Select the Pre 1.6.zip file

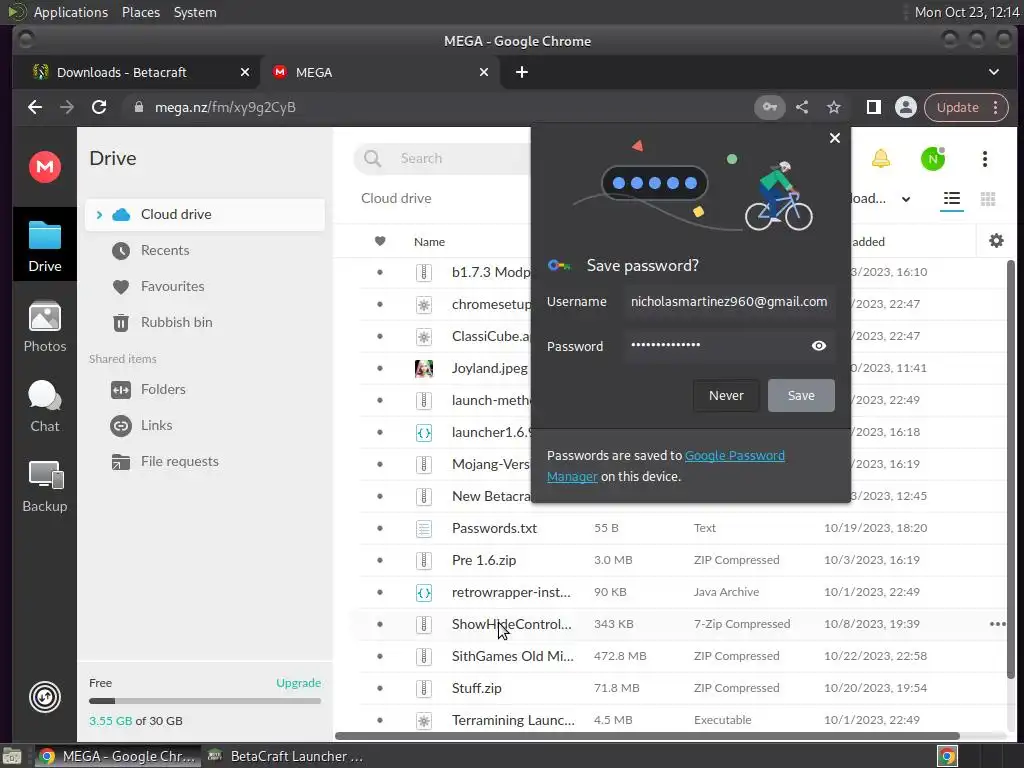[681, 560]
